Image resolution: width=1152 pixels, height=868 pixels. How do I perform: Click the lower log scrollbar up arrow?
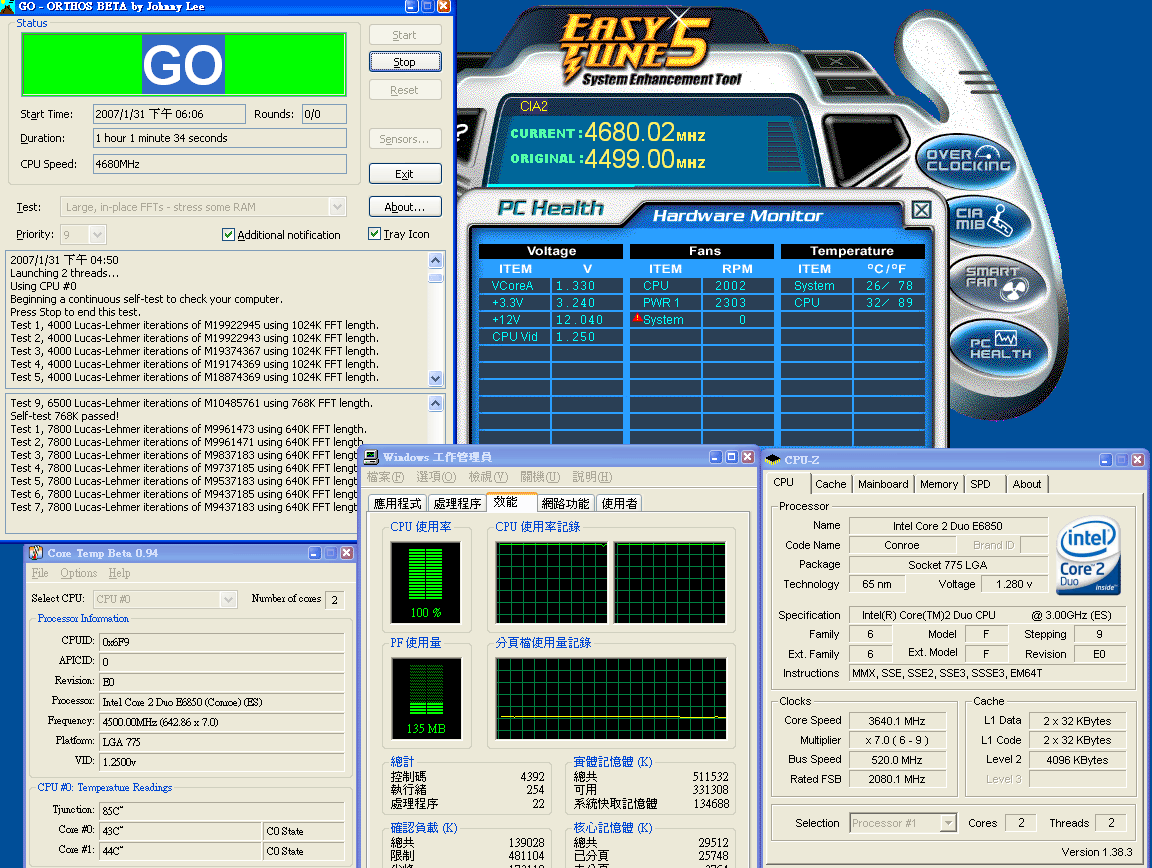point(436,403)
